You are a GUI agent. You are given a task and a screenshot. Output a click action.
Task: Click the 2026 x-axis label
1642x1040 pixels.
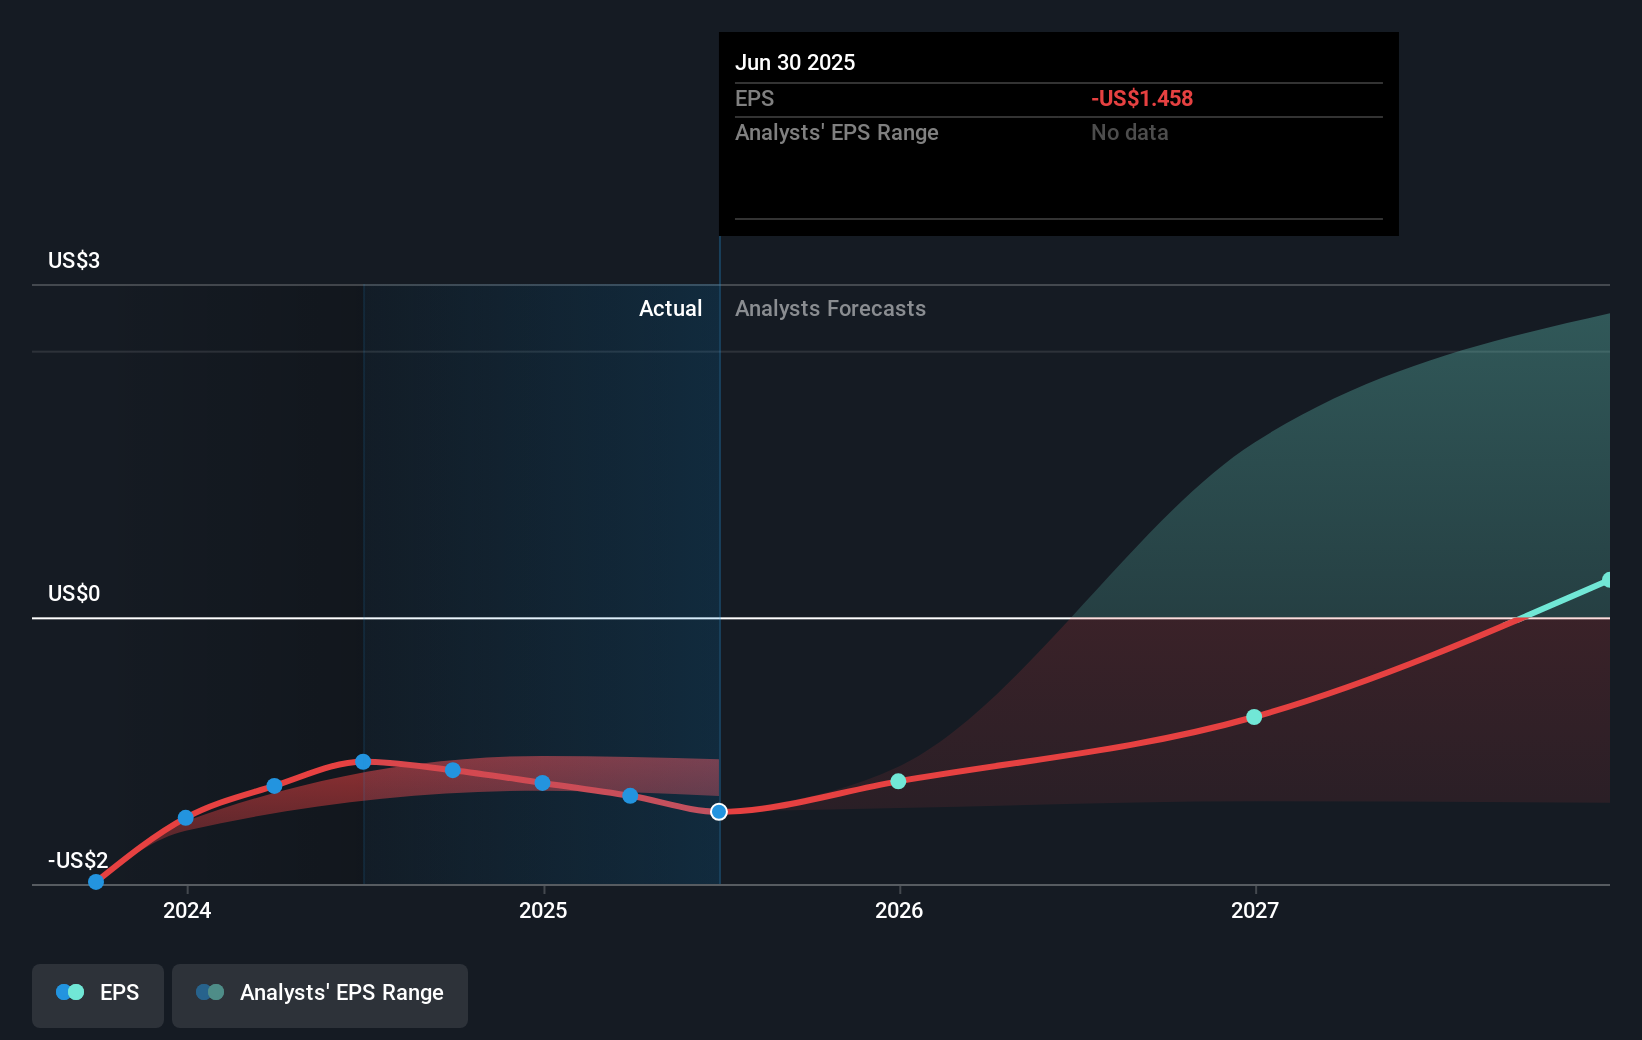point(899,910)
